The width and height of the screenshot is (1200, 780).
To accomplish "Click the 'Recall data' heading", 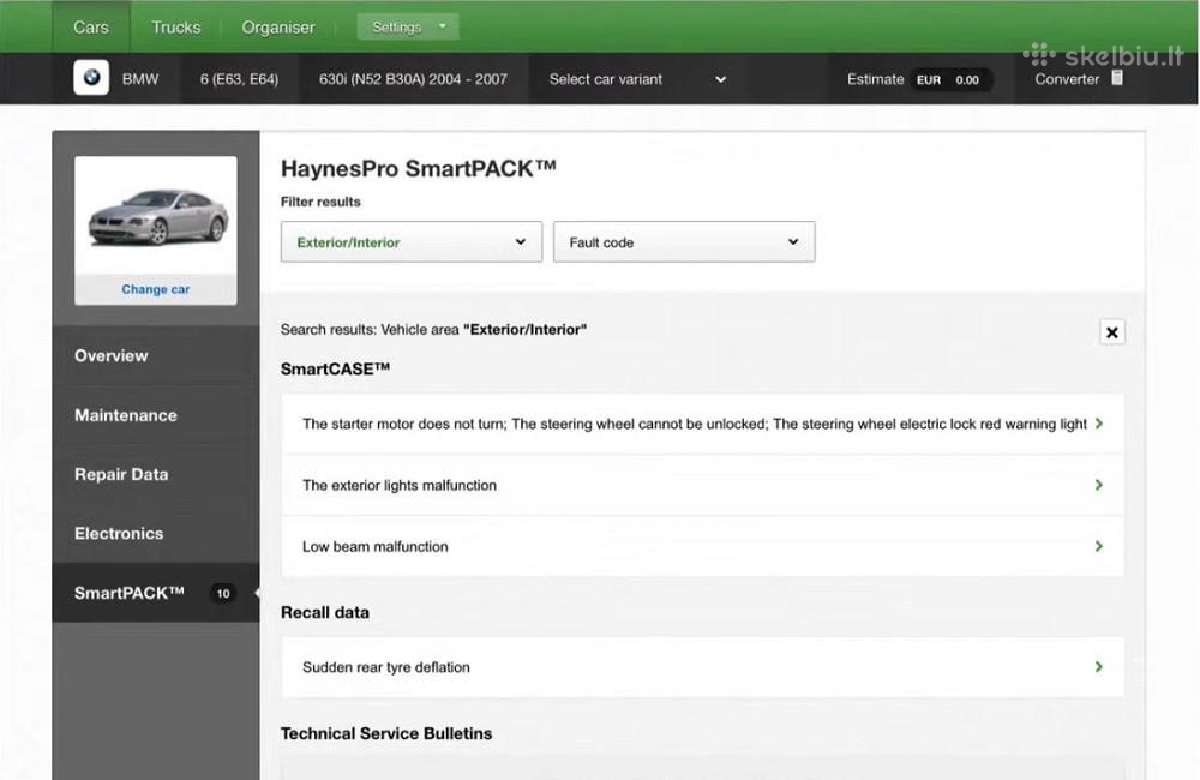I will (x=325, y=612).
